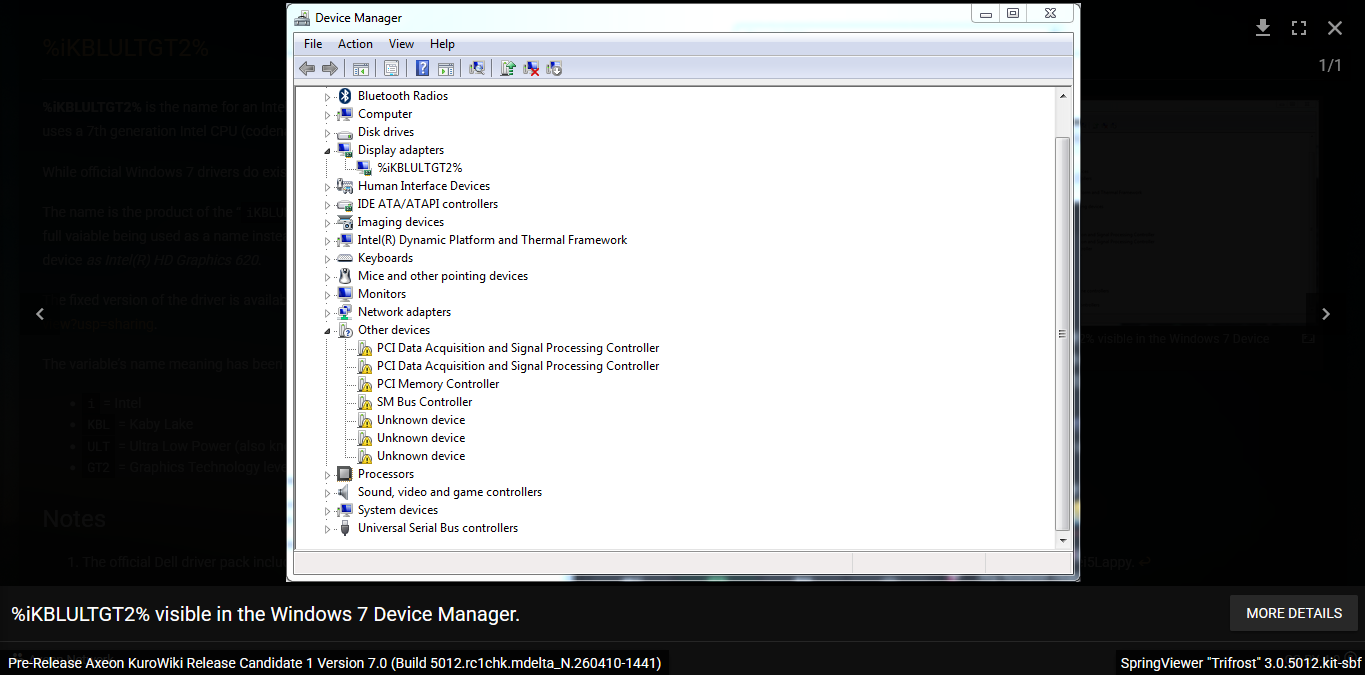Go to the previous image arrow
Screen dimensions: 1365x675
pos(40,314)
